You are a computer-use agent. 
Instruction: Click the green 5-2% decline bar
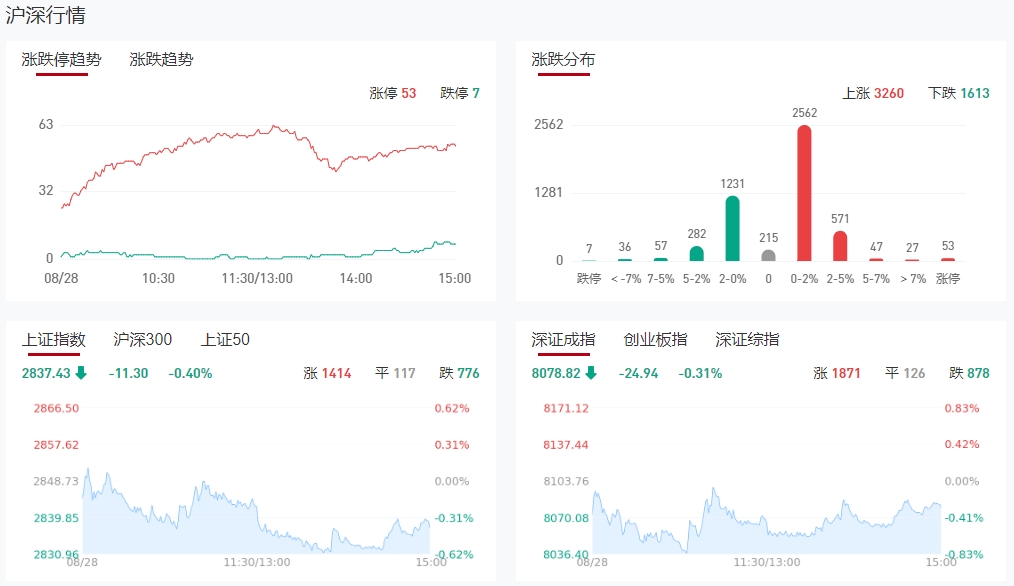[696, 253]
